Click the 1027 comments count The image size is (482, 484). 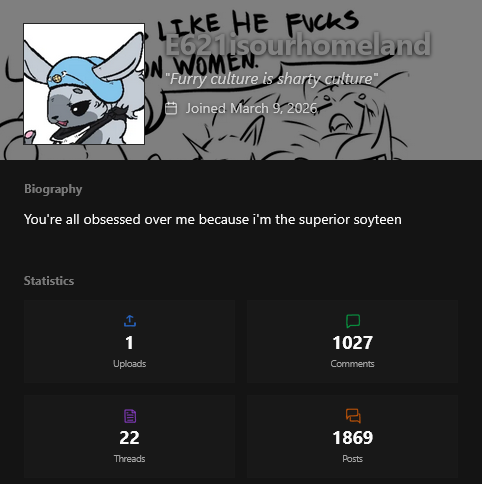point(353,343)
